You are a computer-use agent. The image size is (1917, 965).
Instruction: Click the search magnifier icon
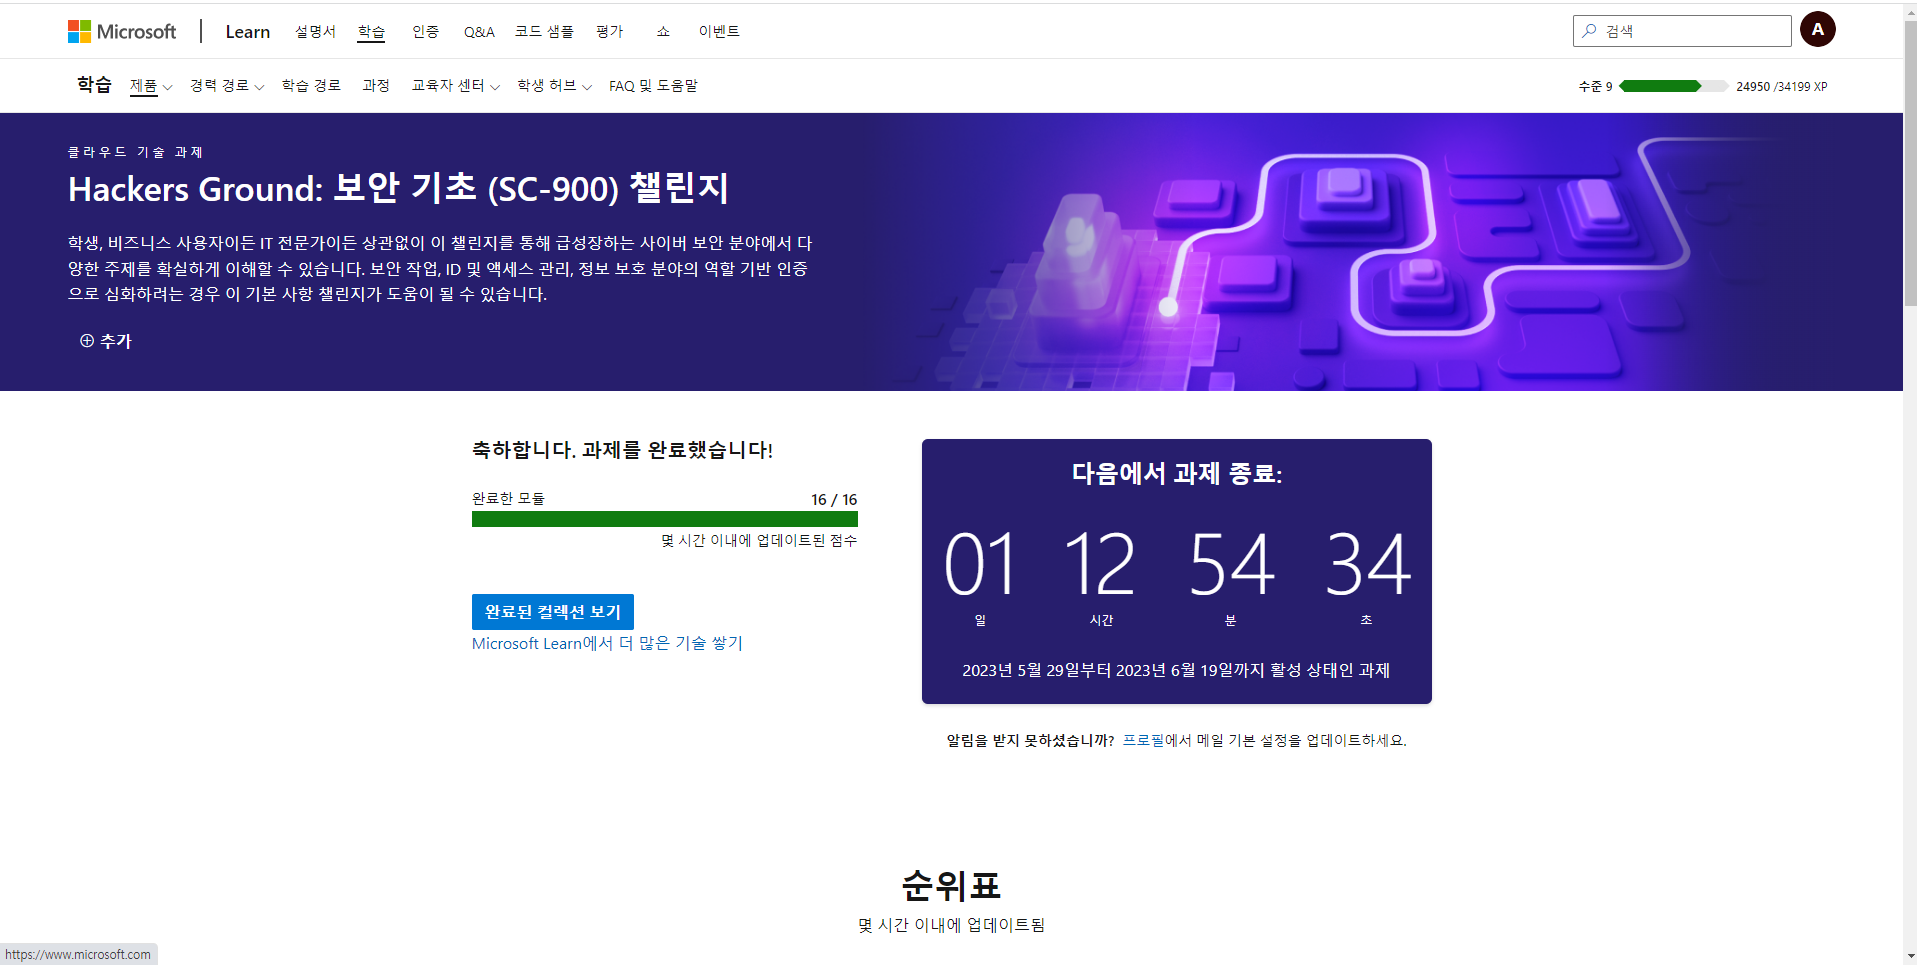[x=1589, y=30]
